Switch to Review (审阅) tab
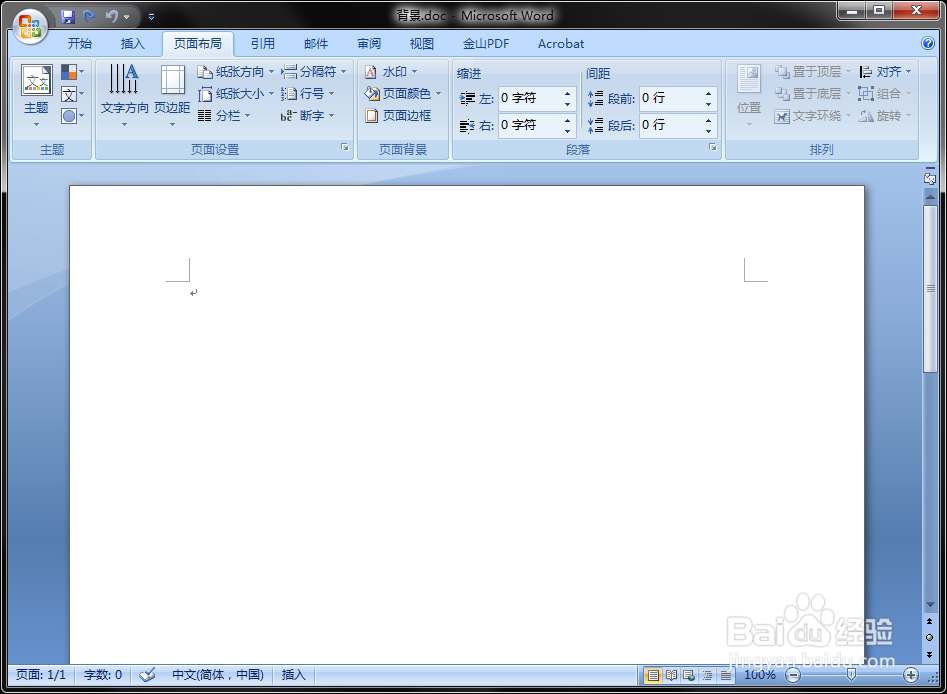This screenshot has width=947, height=694. tap(369, 43)
